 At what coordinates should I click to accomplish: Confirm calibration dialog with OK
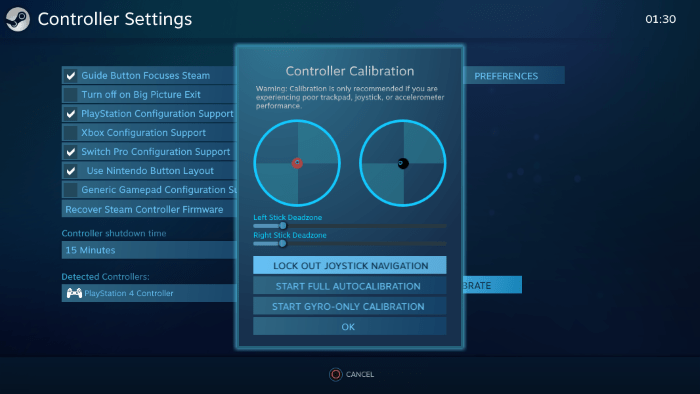[350, 327]
